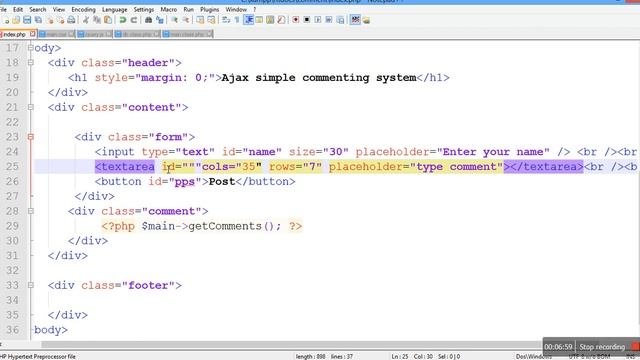Click the 'getComments' text on line 29

click(225, 226)
